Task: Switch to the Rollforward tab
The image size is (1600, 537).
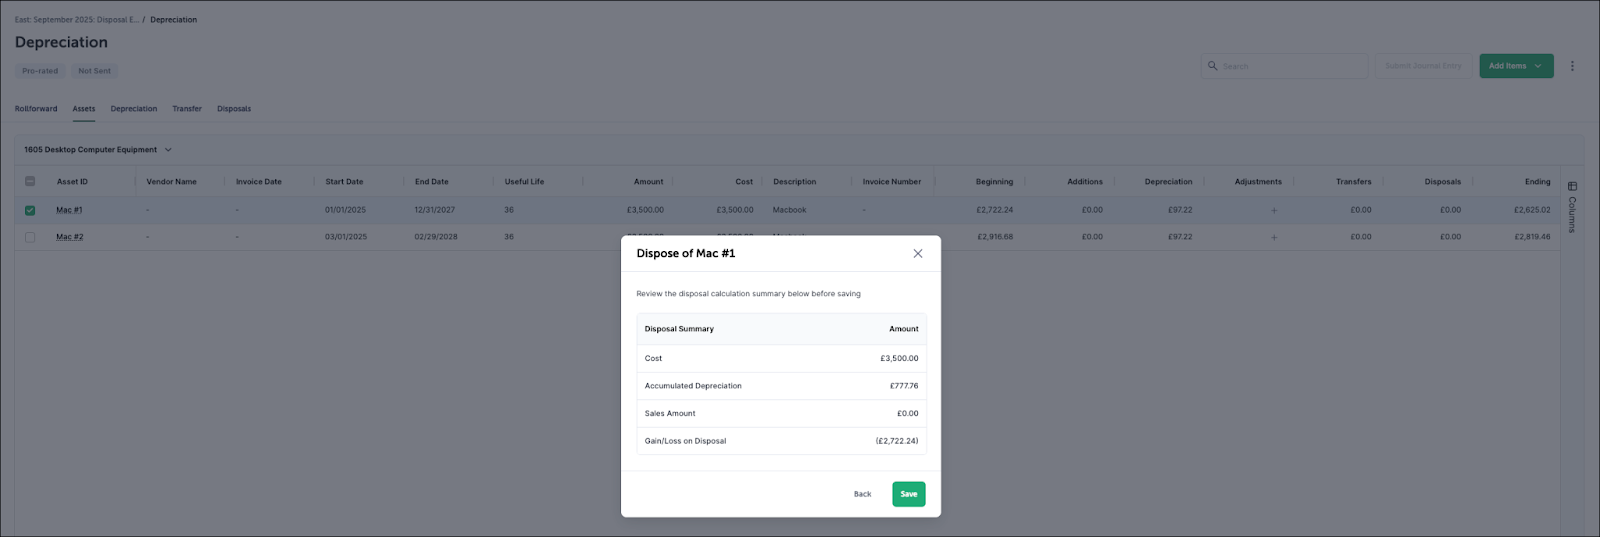Action: [36, 109]
